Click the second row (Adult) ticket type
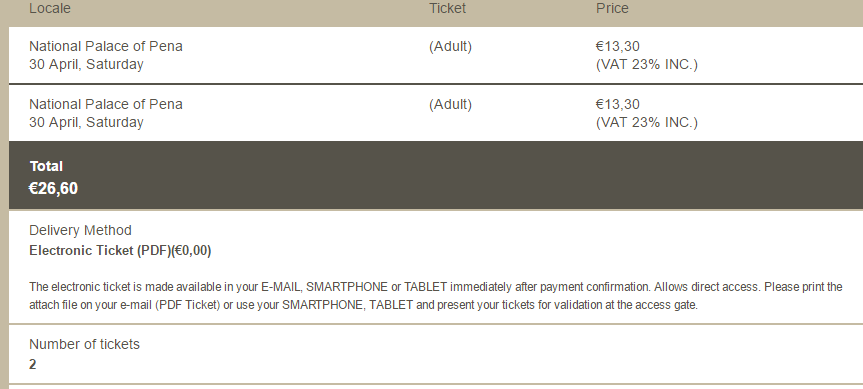Screen dimensions: 863x389 tap(450, 105)
